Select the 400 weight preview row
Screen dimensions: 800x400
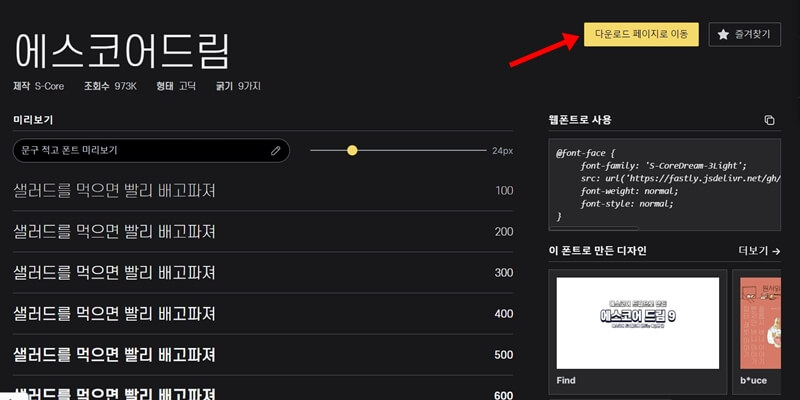coord(263,314)
